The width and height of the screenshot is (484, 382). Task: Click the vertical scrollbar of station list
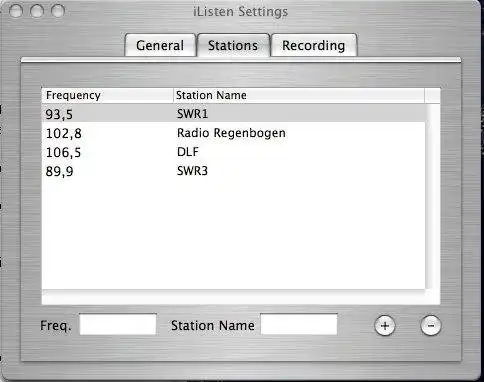pyautogui.click(x=432, y=196)
